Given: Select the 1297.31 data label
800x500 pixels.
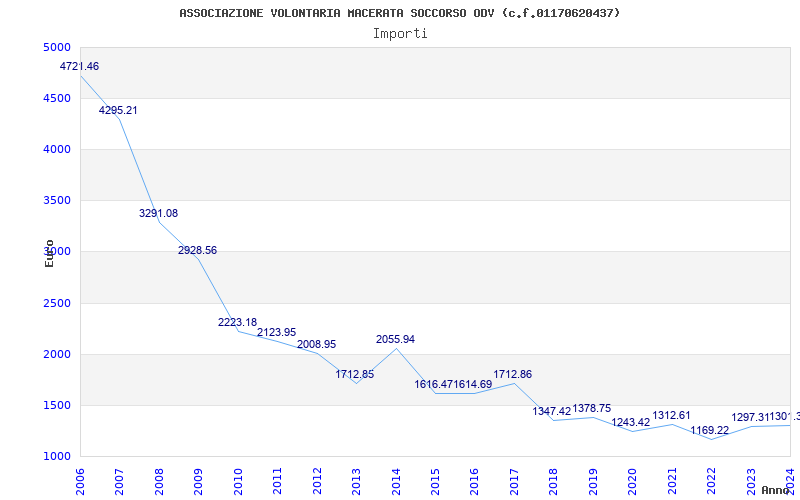Looking at the screenshot, I should (x=750, y=417).
